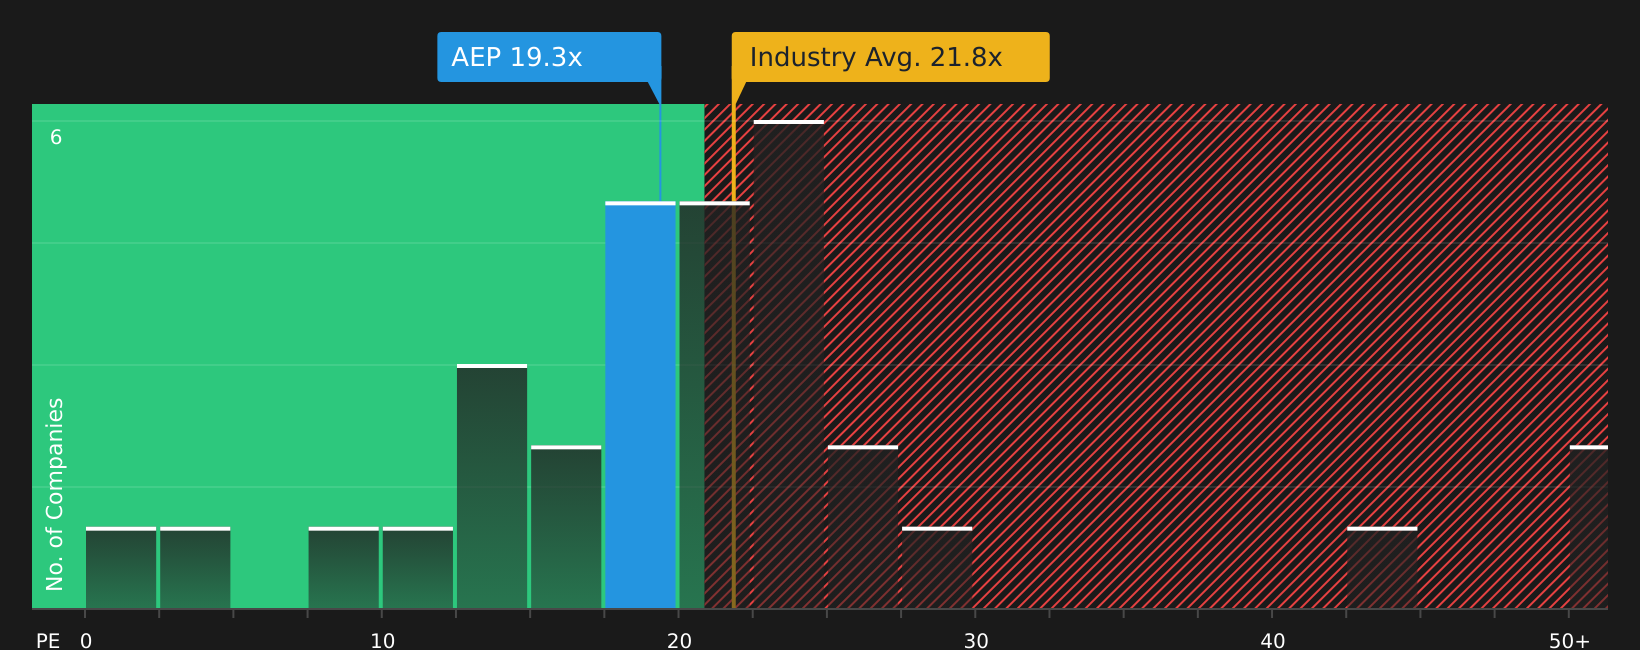Image resolution: width=1640 pixels, height=650 pixels.
Task: Click the bar between PE 10 and 12.5
Action: tap(418, 567)
